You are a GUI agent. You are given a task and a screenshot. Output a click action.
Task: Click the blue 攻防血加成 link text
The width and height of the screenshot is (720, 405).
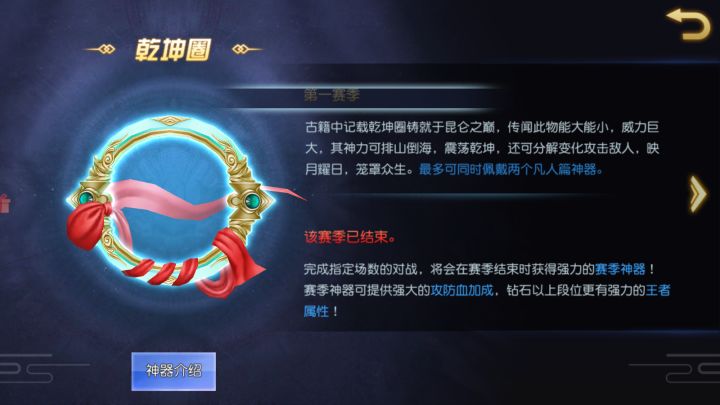[x=462, y=290]
